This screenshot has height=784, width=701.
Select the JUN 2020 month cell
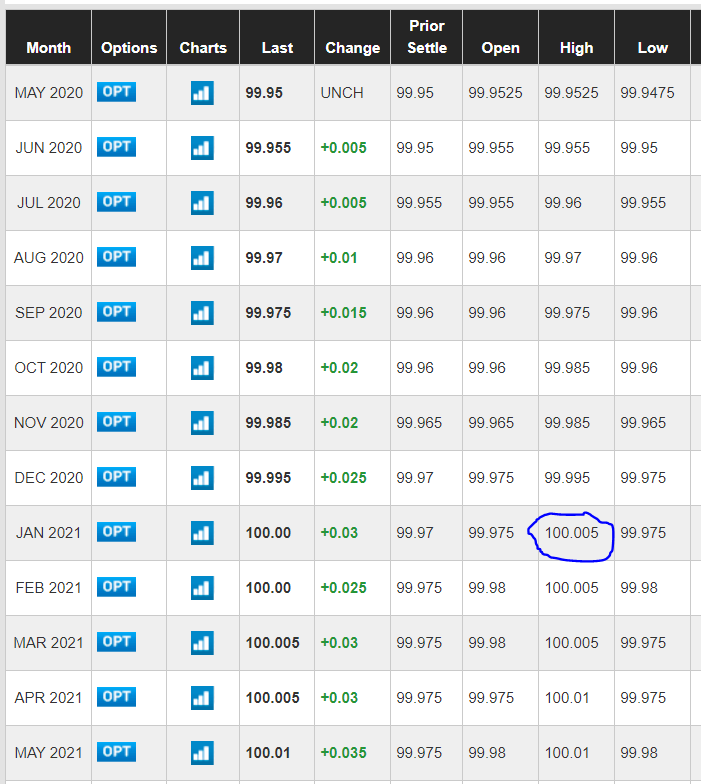pyautogui.click(x=48, y=148)
